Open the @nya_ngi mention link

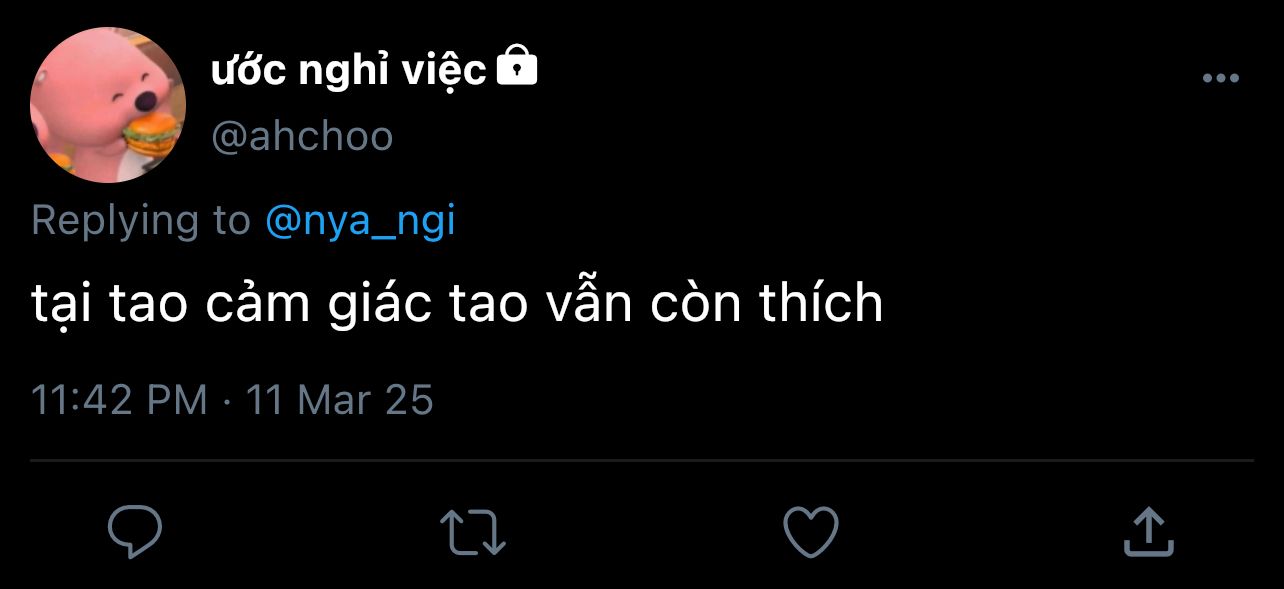coord(360,221)
